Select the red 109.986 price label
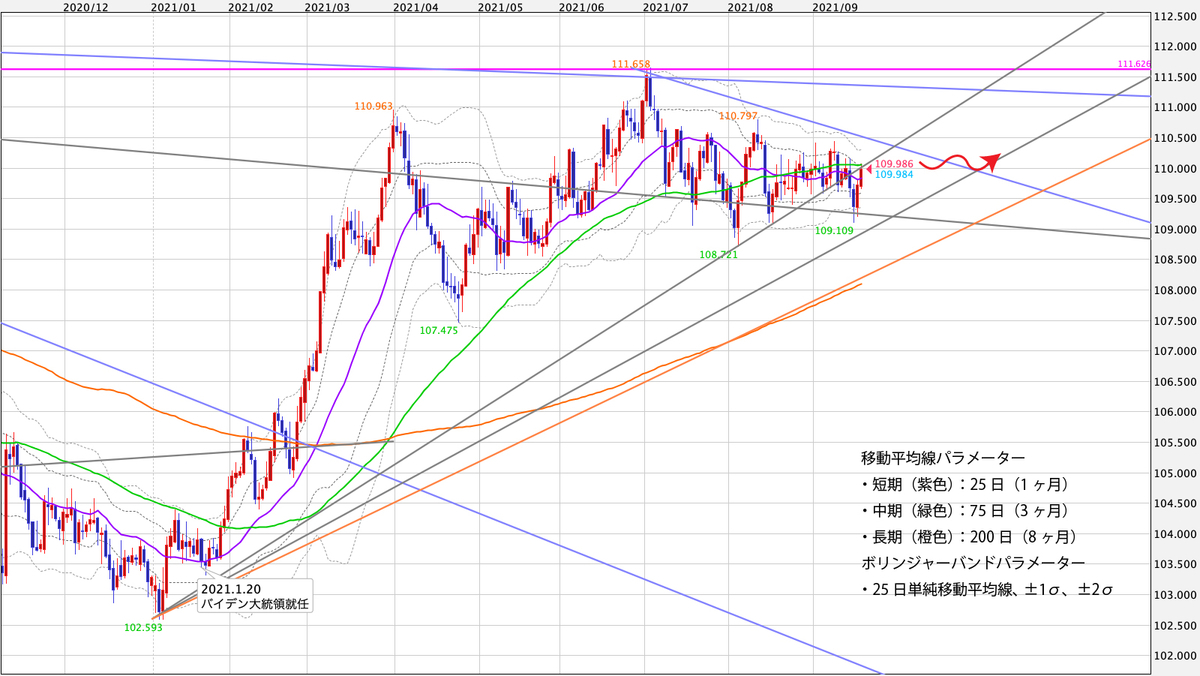Image resolution: width=1200 pixels, height=676 pixels. point(894,163)
